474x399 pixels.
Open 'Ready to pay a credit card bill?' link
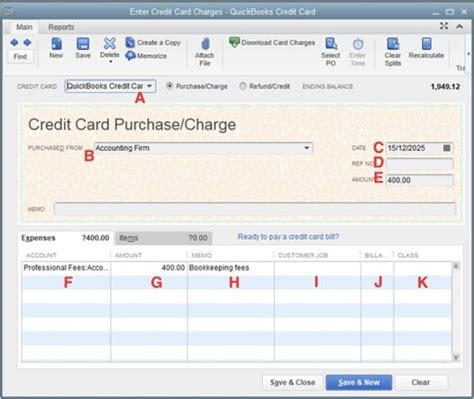[x=288, y=237]
